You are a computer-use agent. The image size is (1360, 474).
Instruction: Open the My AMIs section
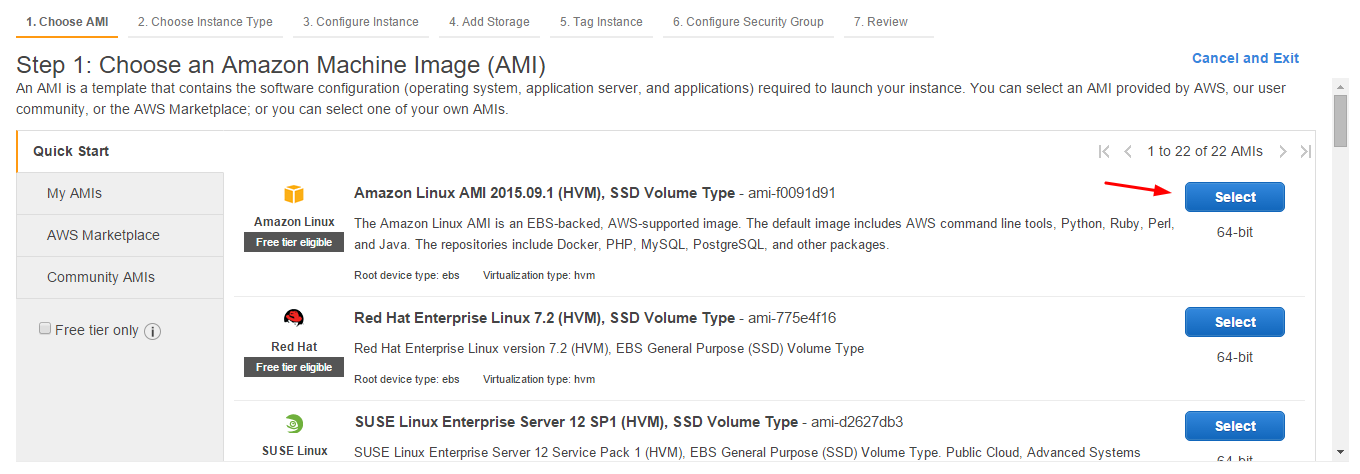click(75, 193)
